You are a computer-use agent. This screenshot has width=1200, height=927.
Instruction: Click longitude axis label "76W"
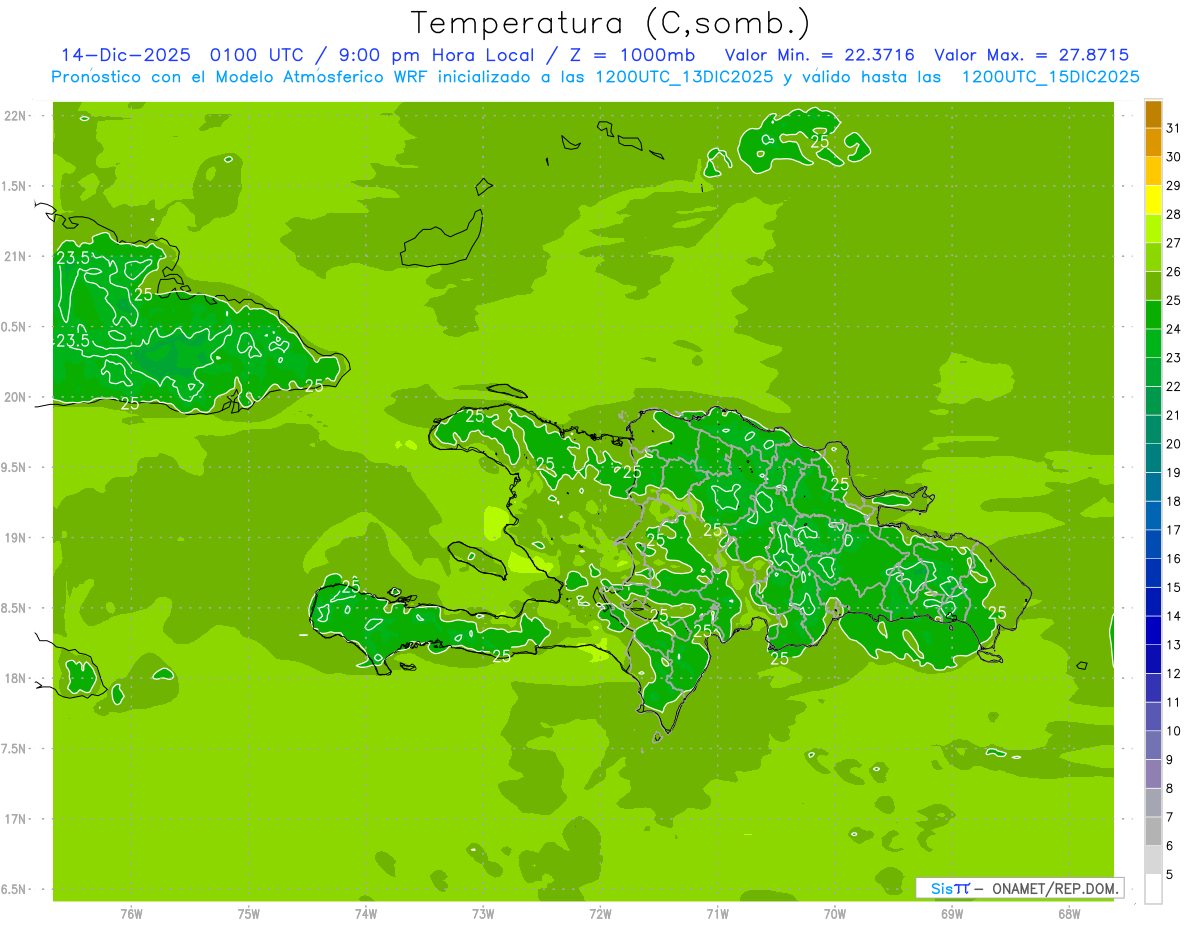(131, 913)
